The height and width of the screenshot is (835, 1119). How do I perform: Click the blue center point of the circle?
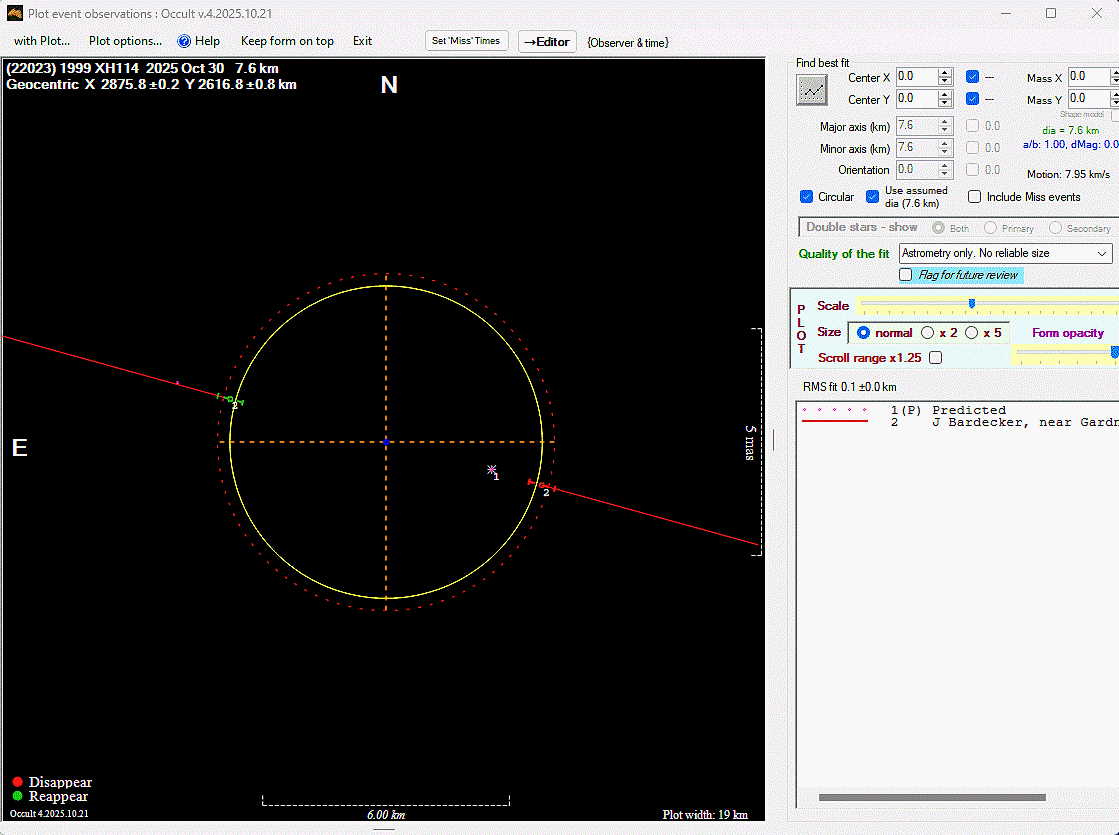click(386, 441)
